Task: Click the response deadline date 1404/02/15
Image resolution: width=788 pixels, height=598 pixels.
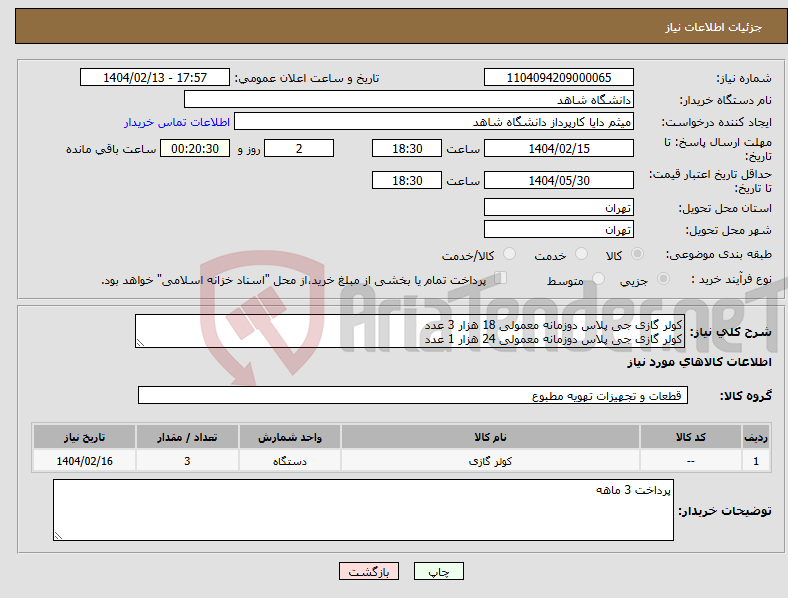Action: (559, 149)
